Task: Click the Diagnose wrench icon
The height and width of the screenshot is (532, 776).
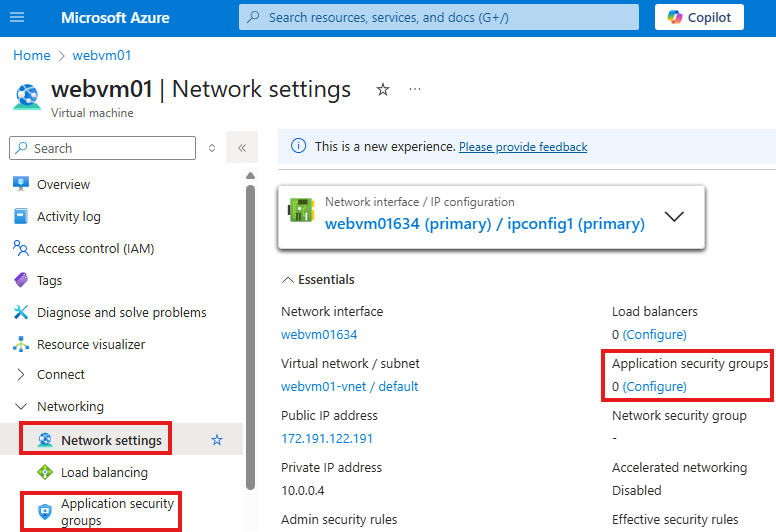Action: [x=21, y=312]
